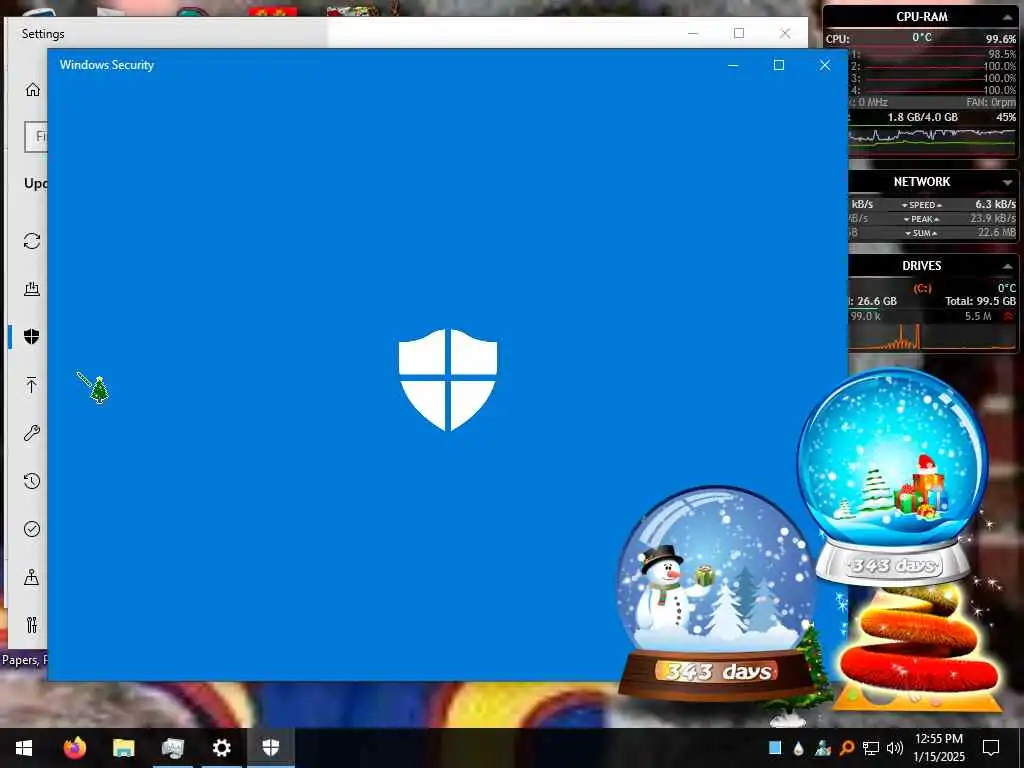The image size is (1024, 768).
Task: Click the Windows Security title text
Action: click(106, 65)
